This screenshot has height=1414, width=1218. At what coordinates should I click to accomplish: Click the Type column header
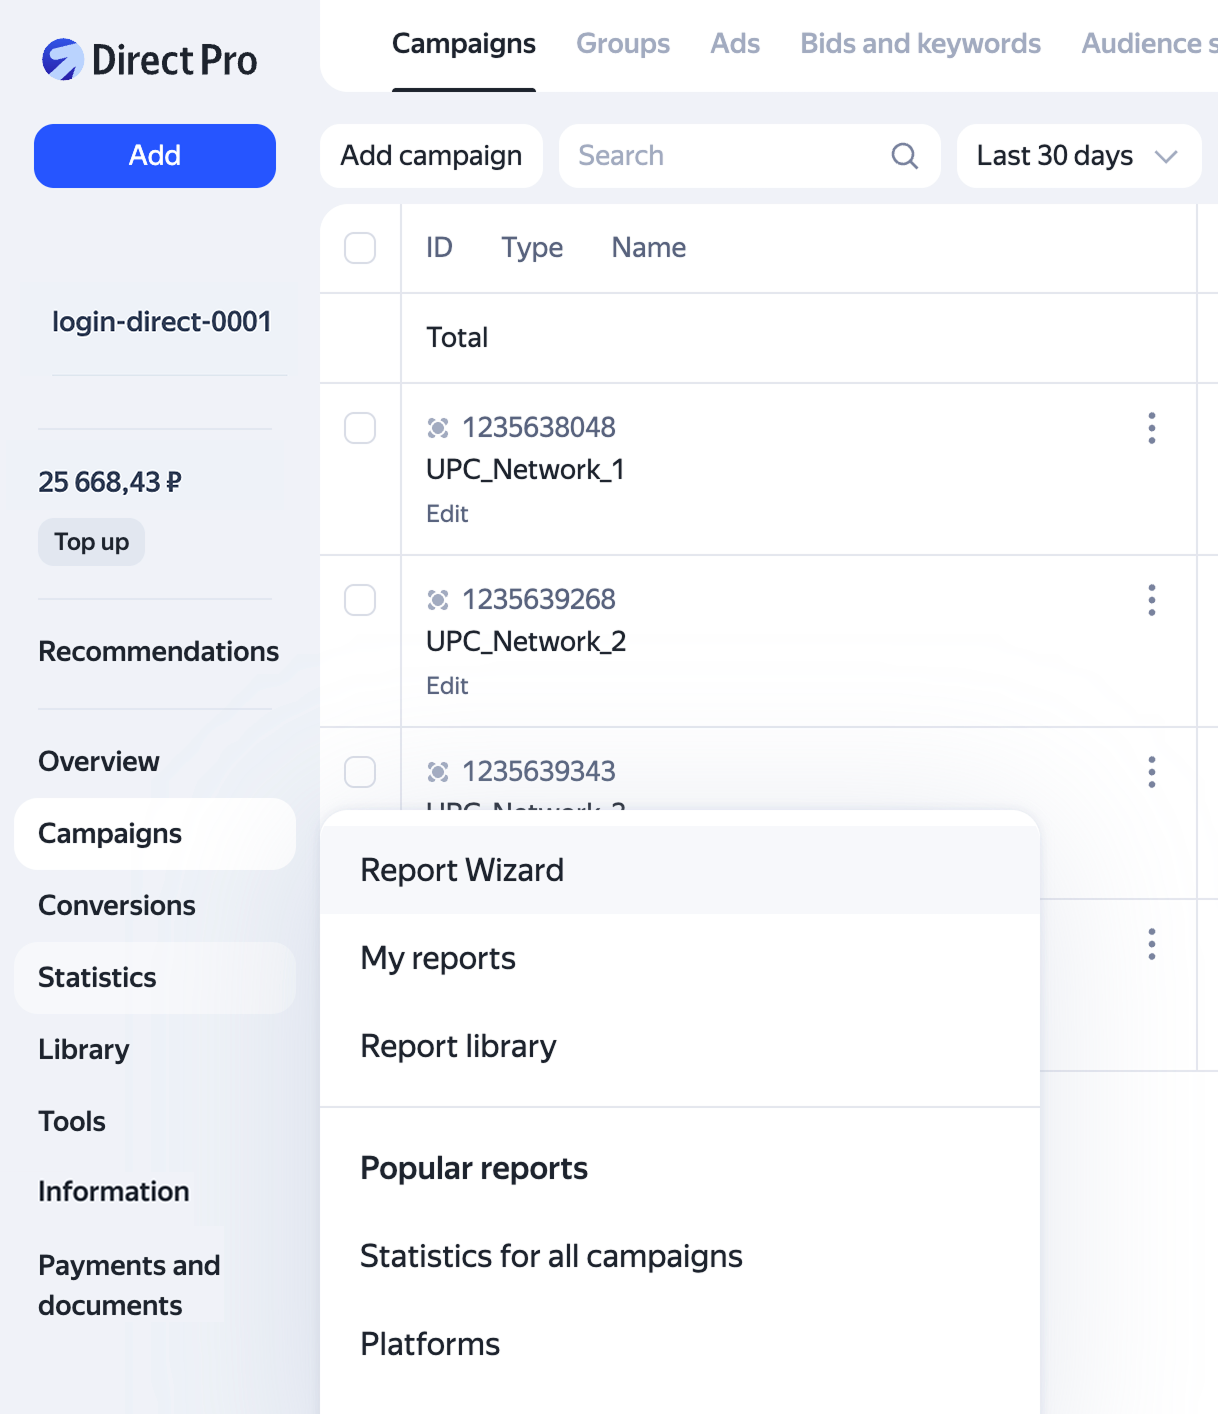[532, 248]
